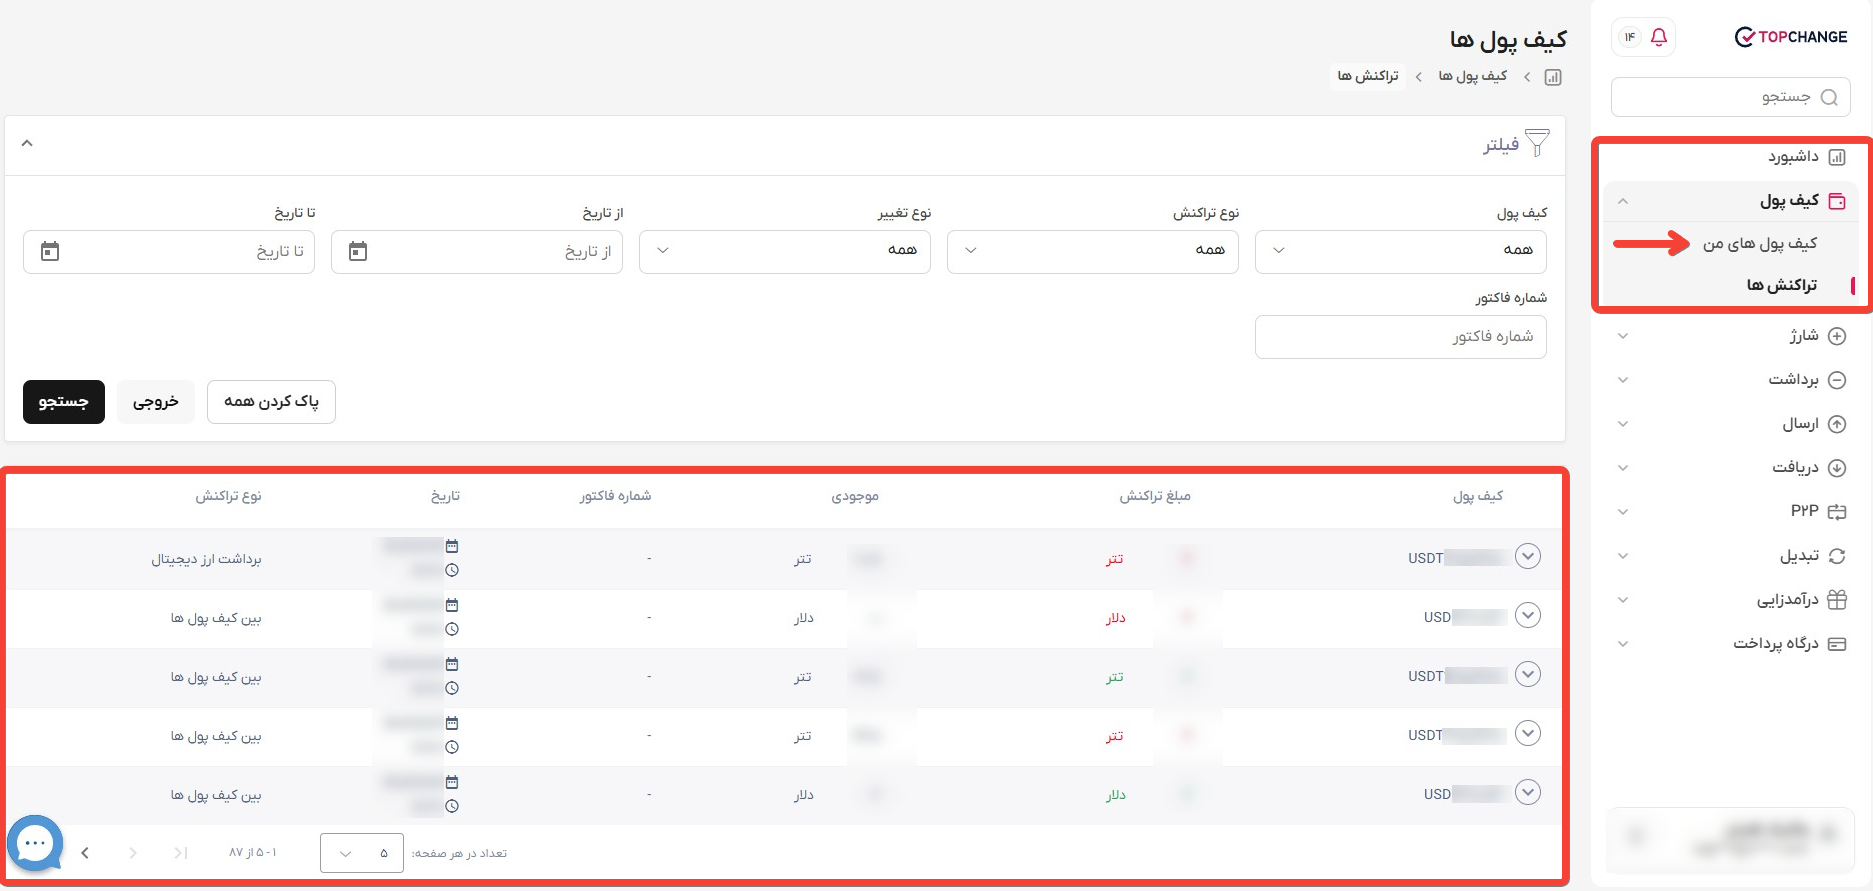The image size is (1873, 891).
Task: Click the تا تاریخ date field
Action: click(169, 251)
